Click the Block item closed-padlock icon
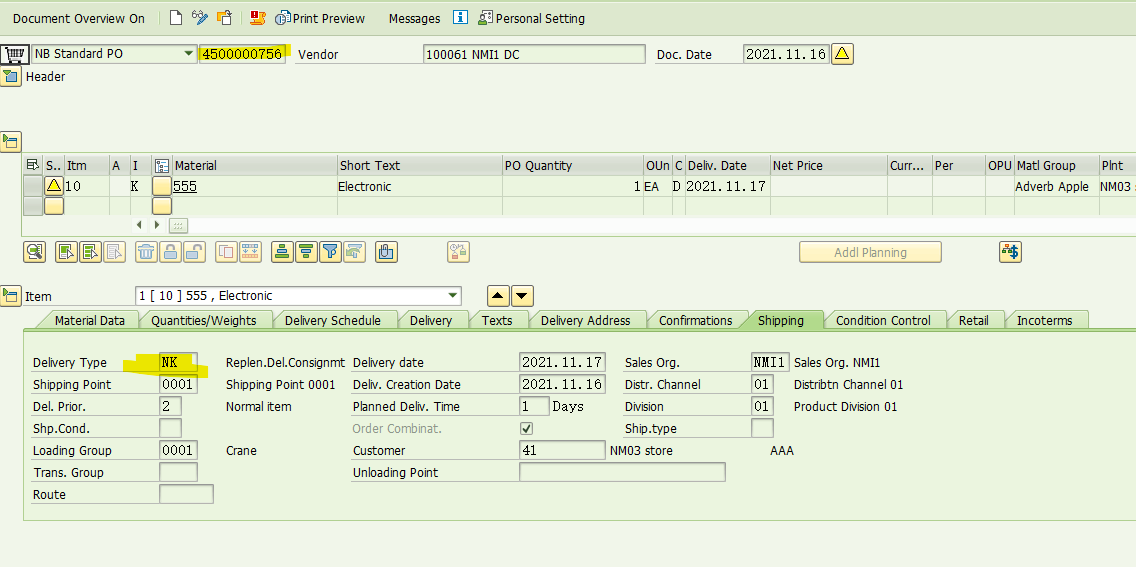This screenshot has height=567, width=1136. pyautogui.click(x=170, y=252)
